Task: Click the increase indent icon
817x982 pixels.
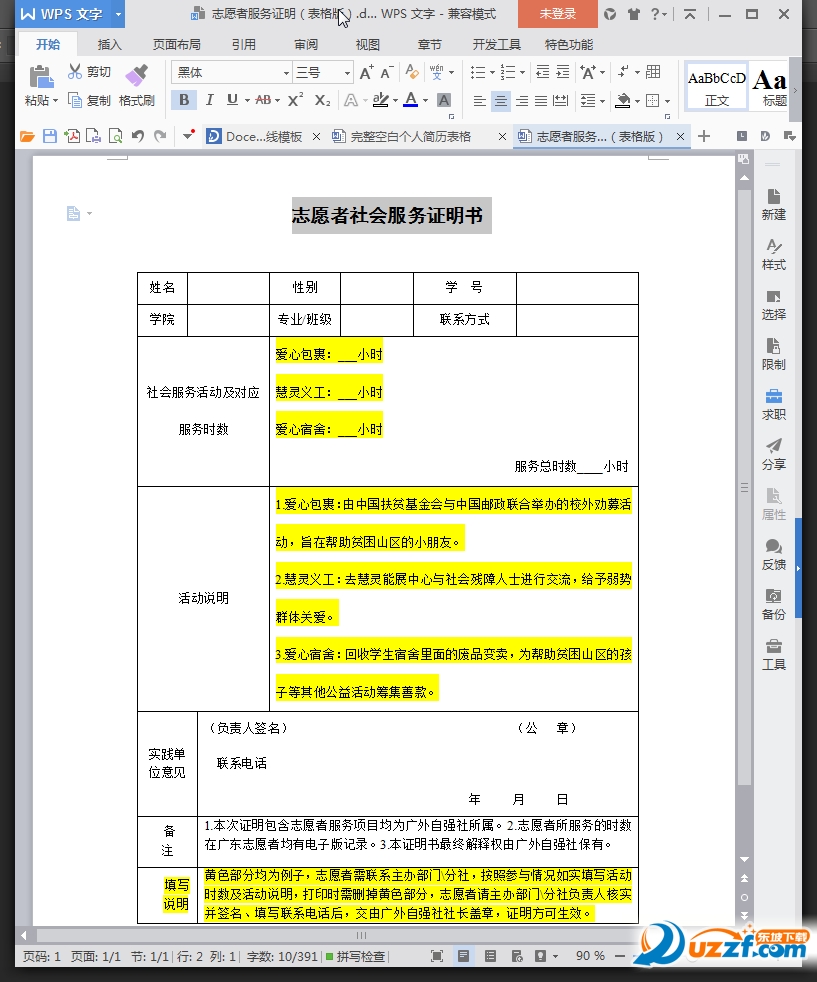Action: 563,72
